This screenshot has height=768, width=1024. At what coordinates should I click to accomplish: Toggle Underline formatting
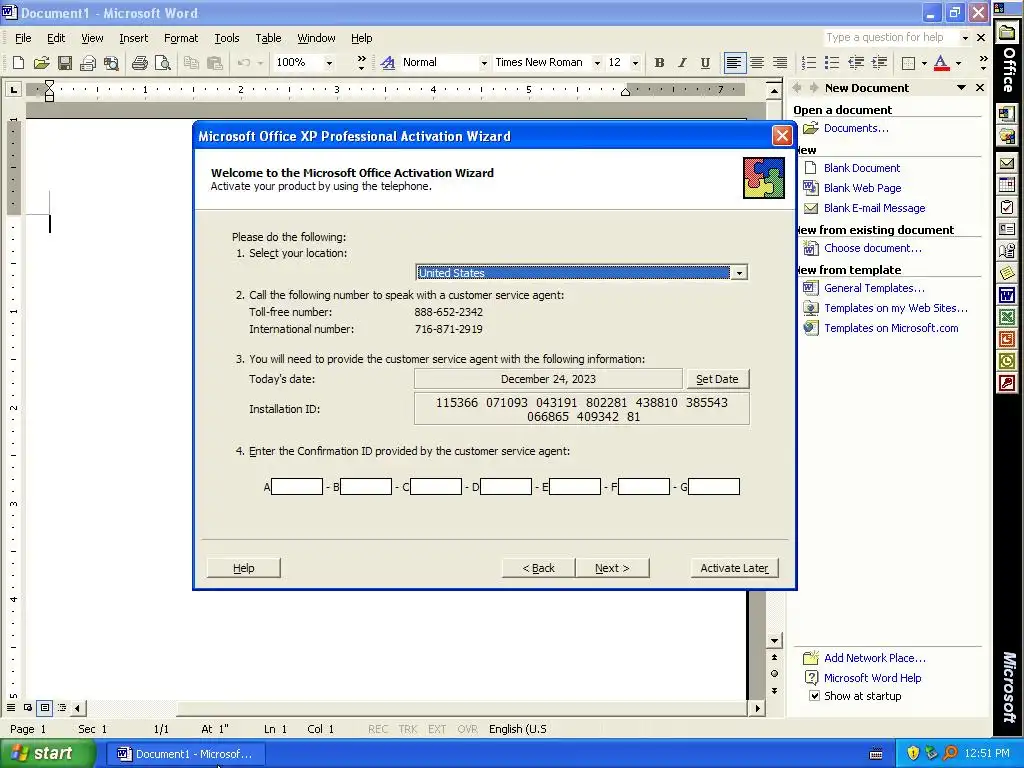(x=705, y=63)
